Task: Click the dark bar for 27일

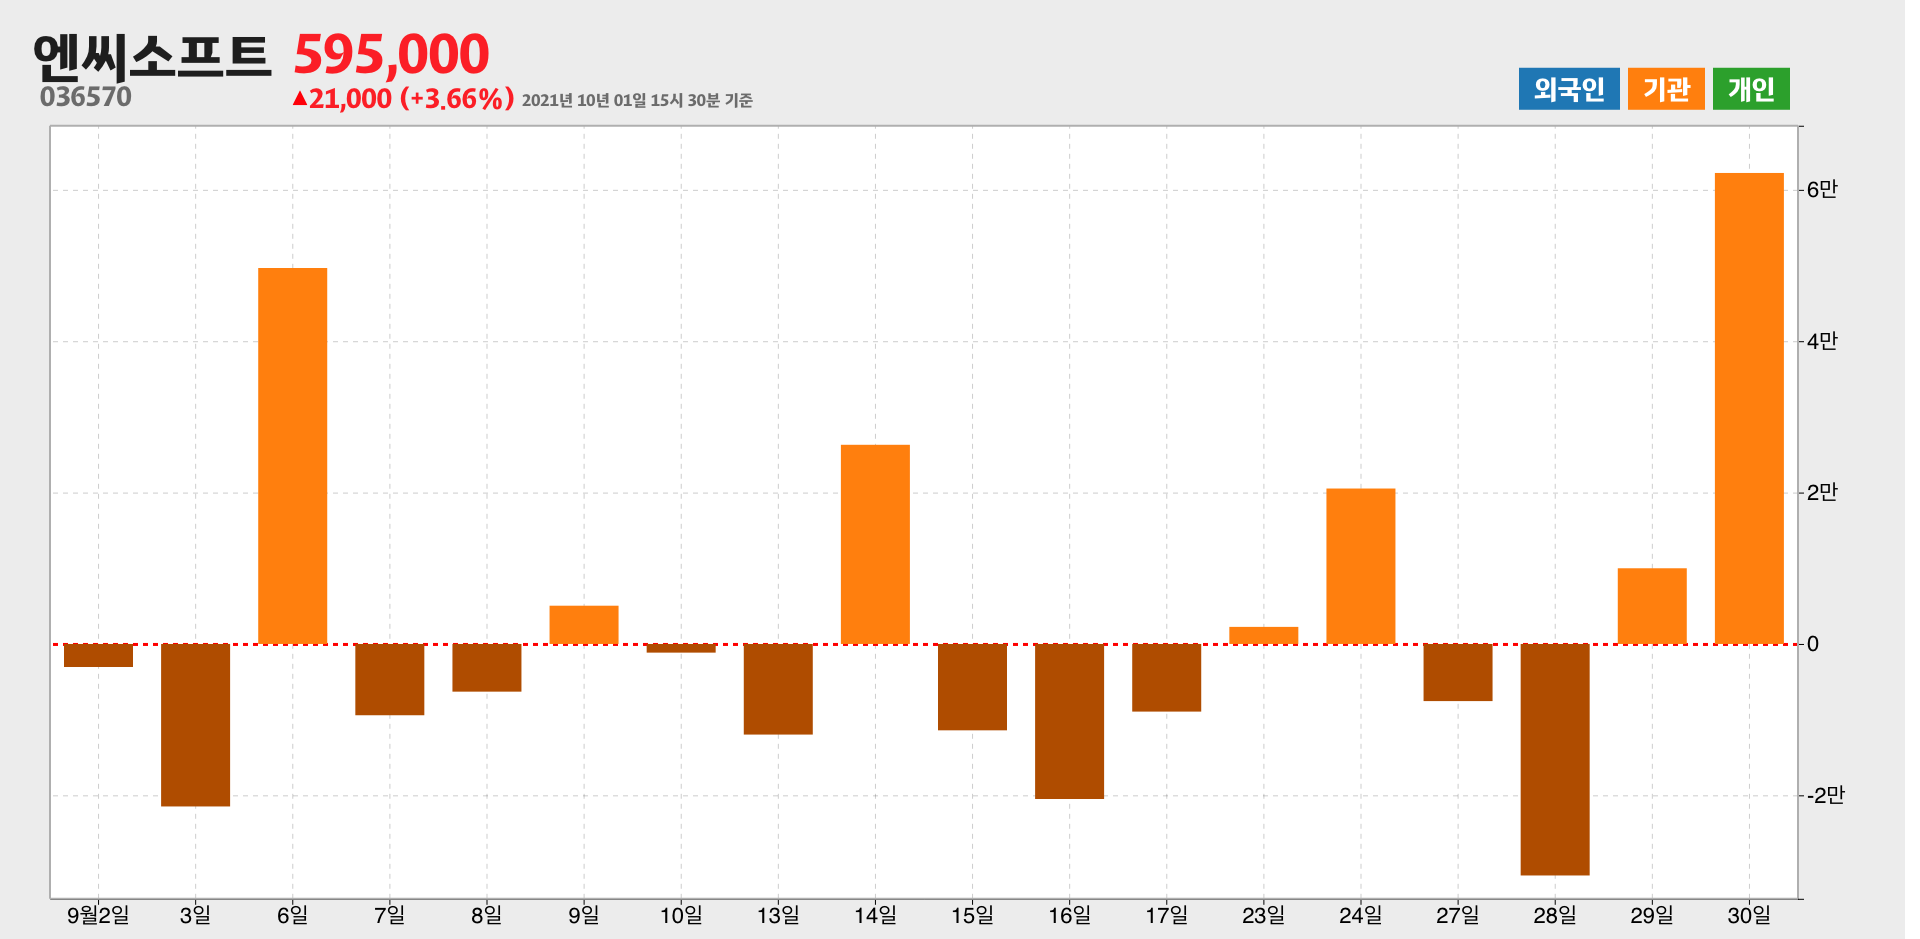Action: pos(1458,673)
